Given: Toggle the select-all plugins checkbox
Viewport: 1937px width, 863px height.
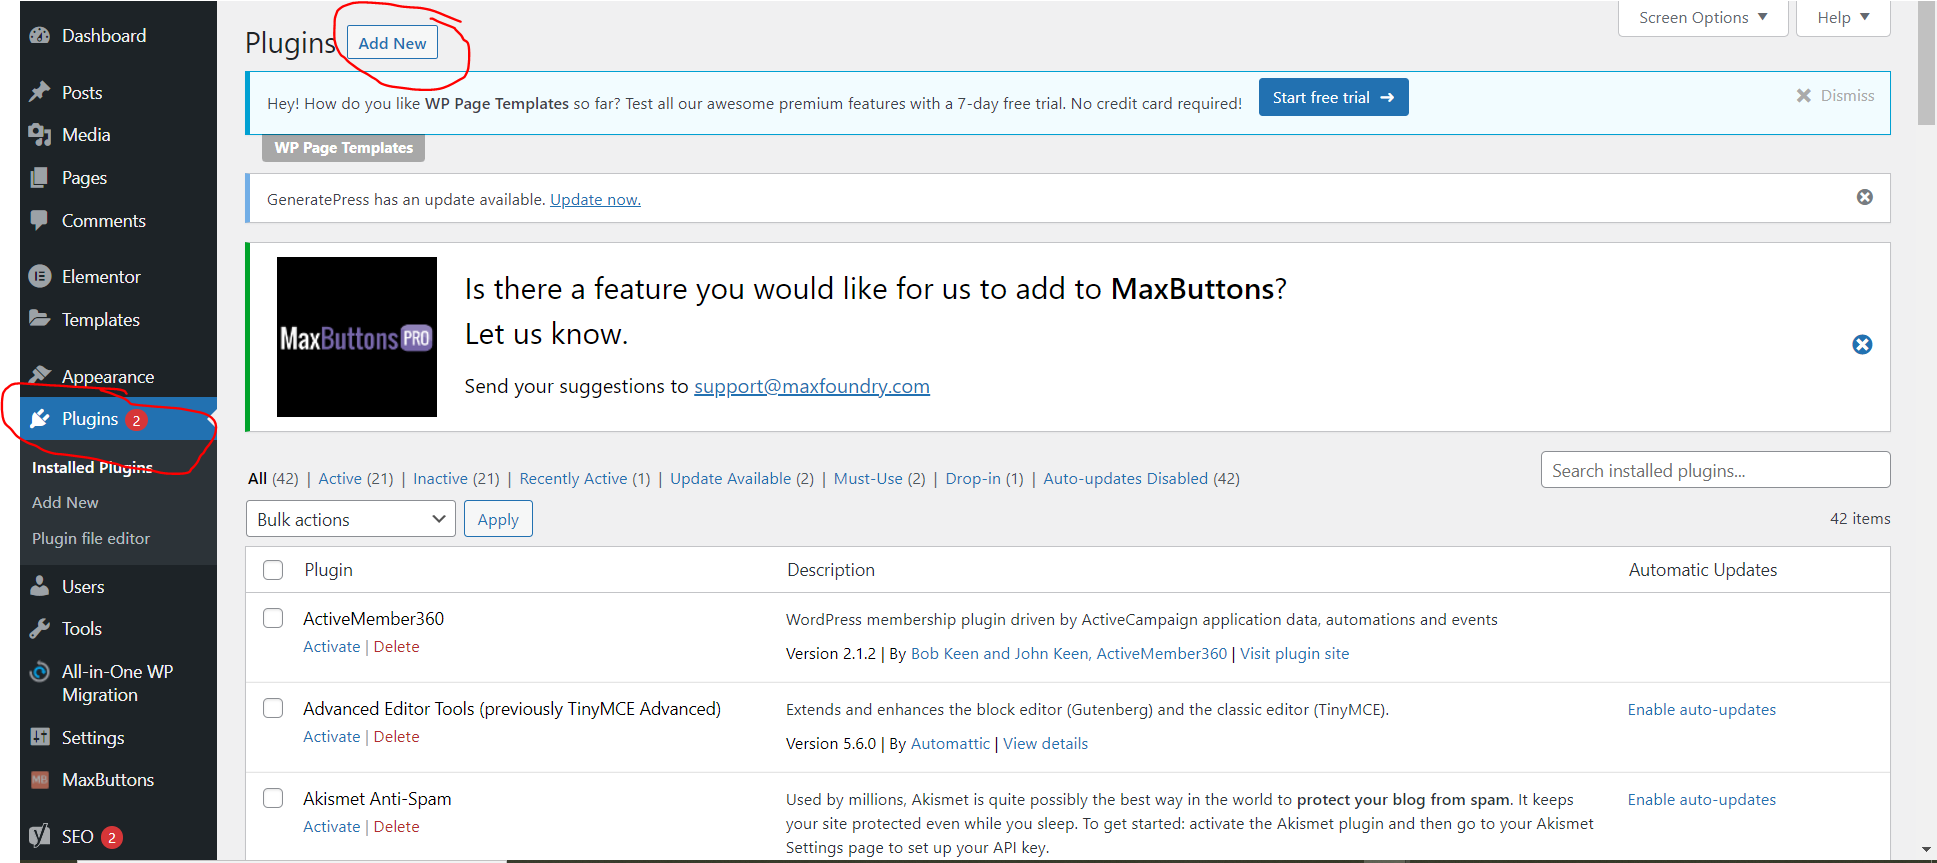Looking at the screenshot, I should (273, 570).
